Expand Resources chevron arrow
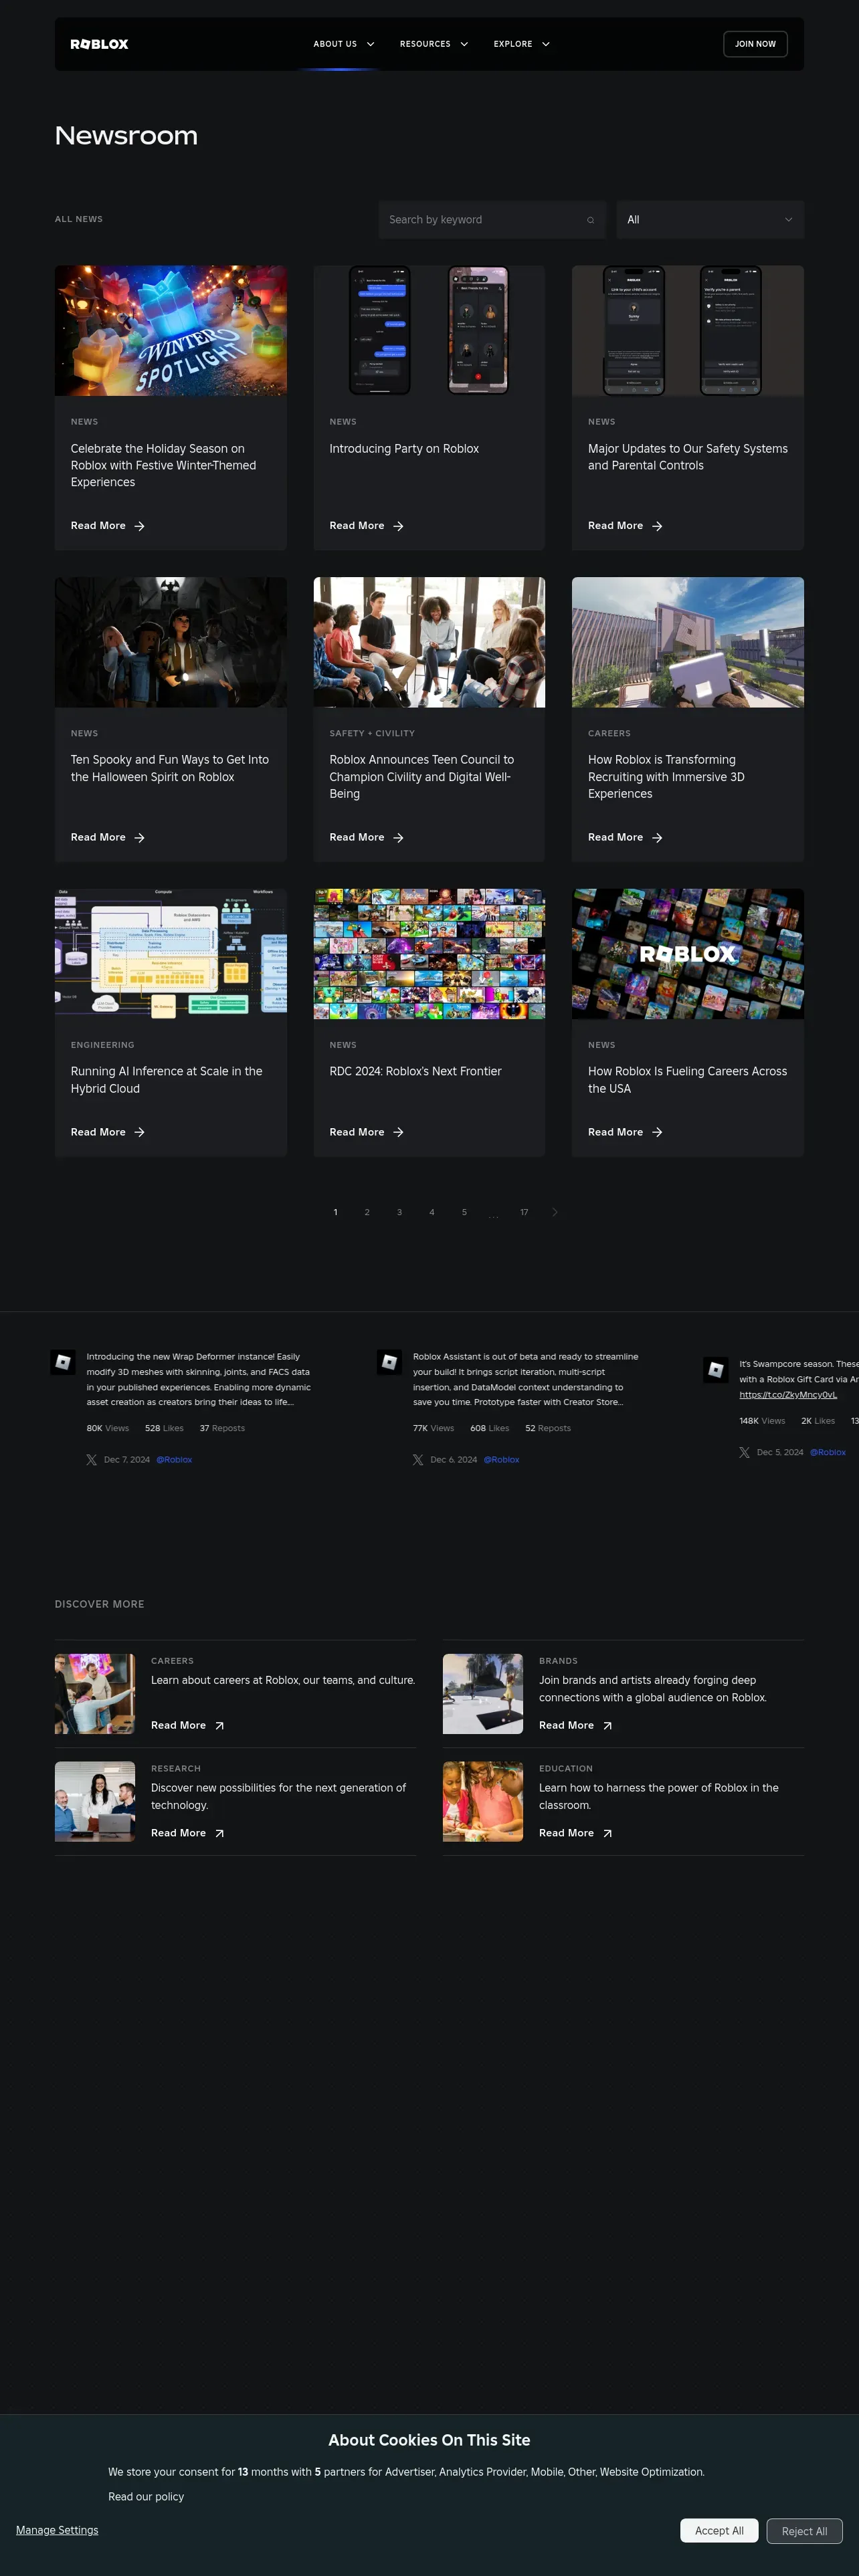859x2576 pixels. (464, 44)
